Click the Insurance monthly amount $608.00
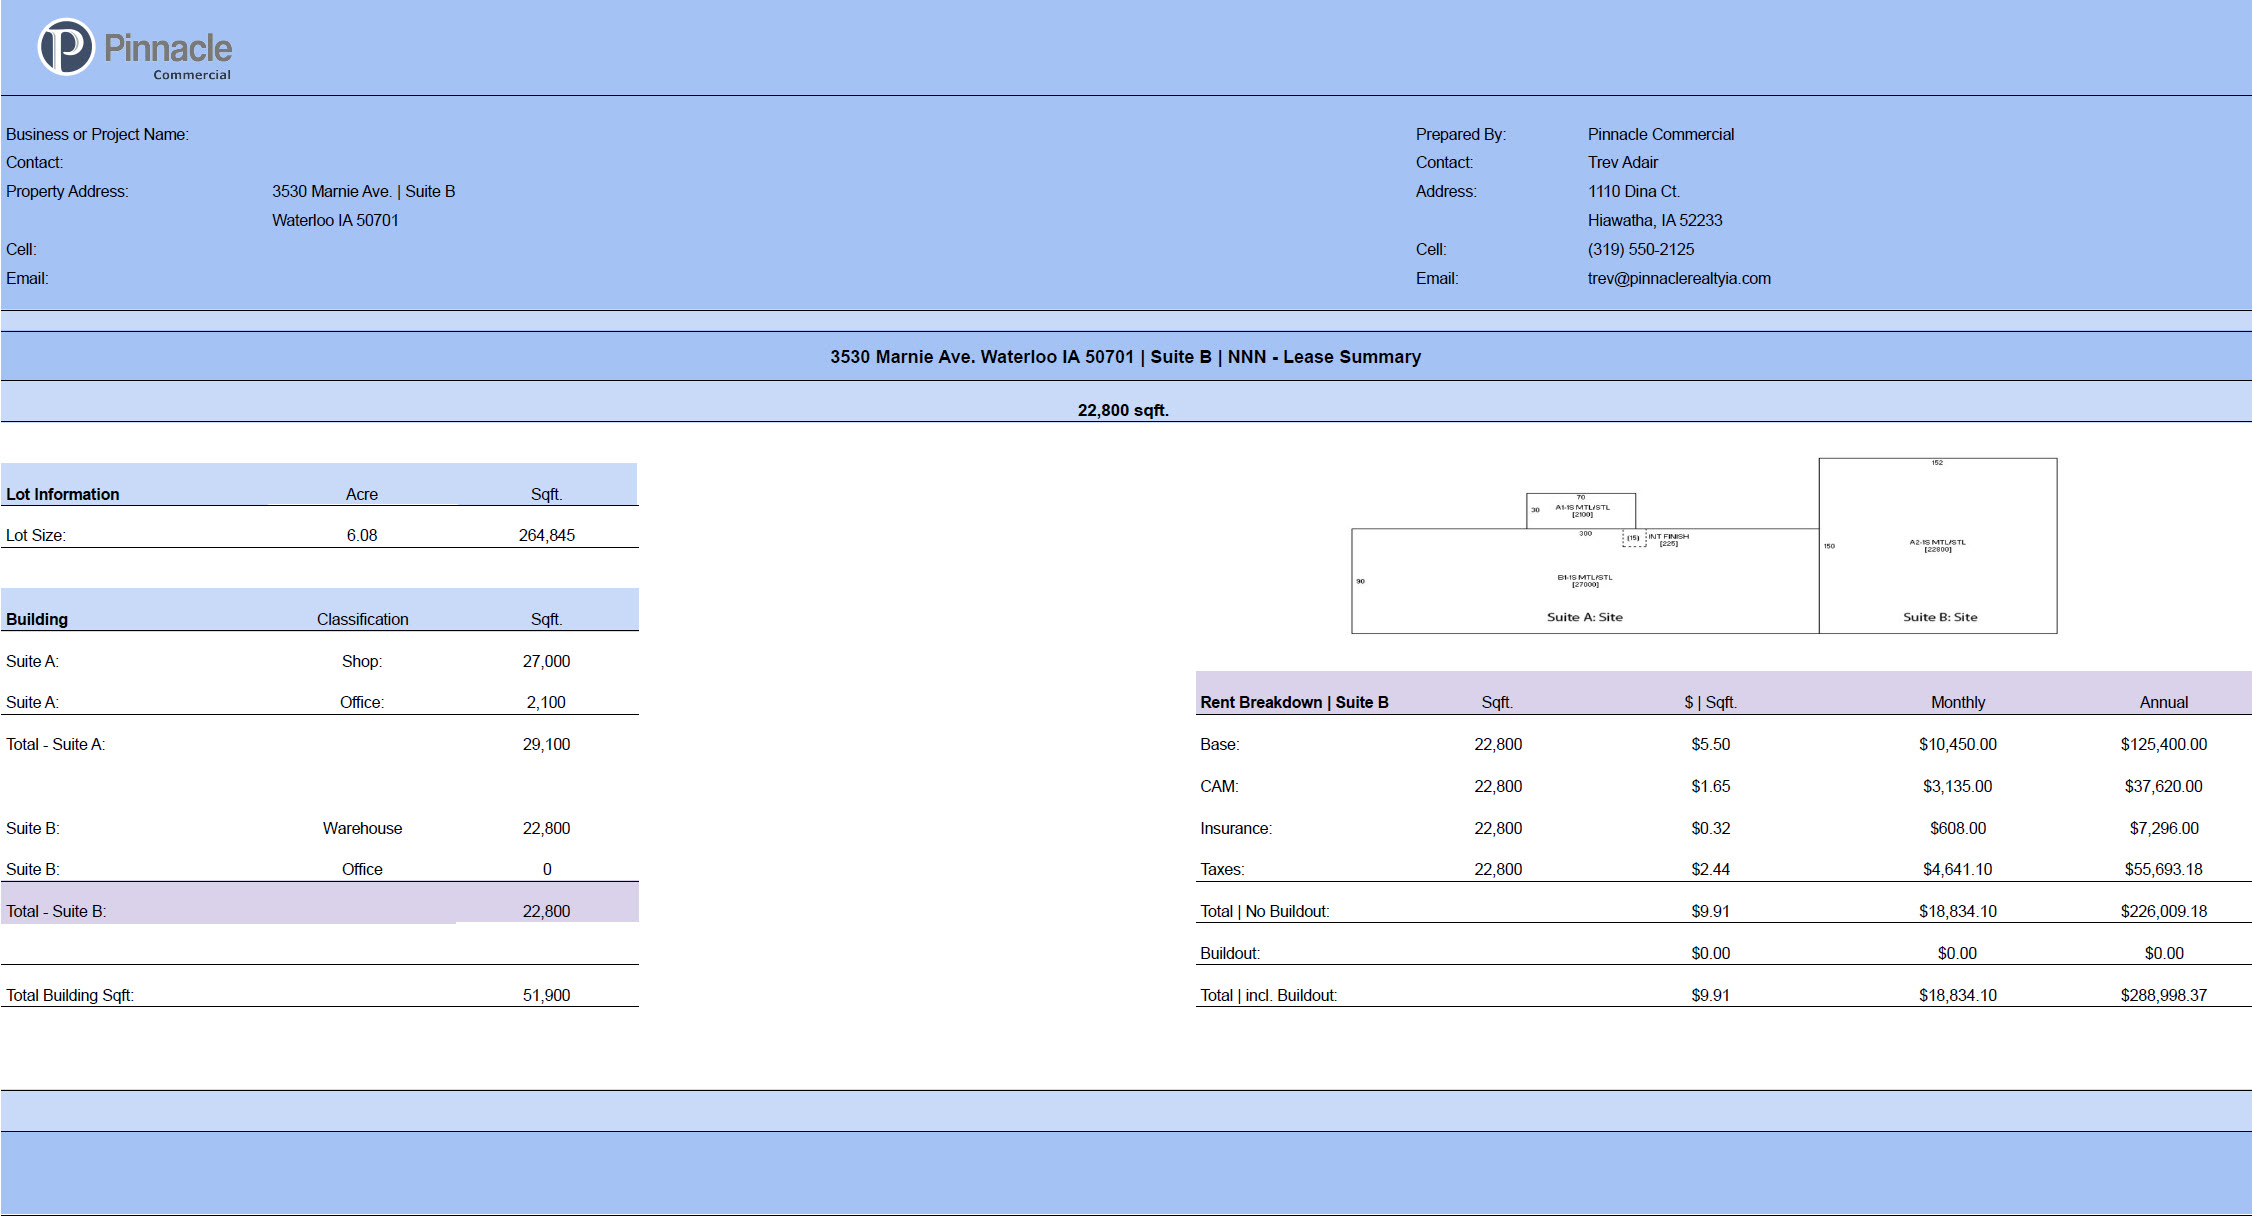2252x1216 pixels. [1958, 828]
